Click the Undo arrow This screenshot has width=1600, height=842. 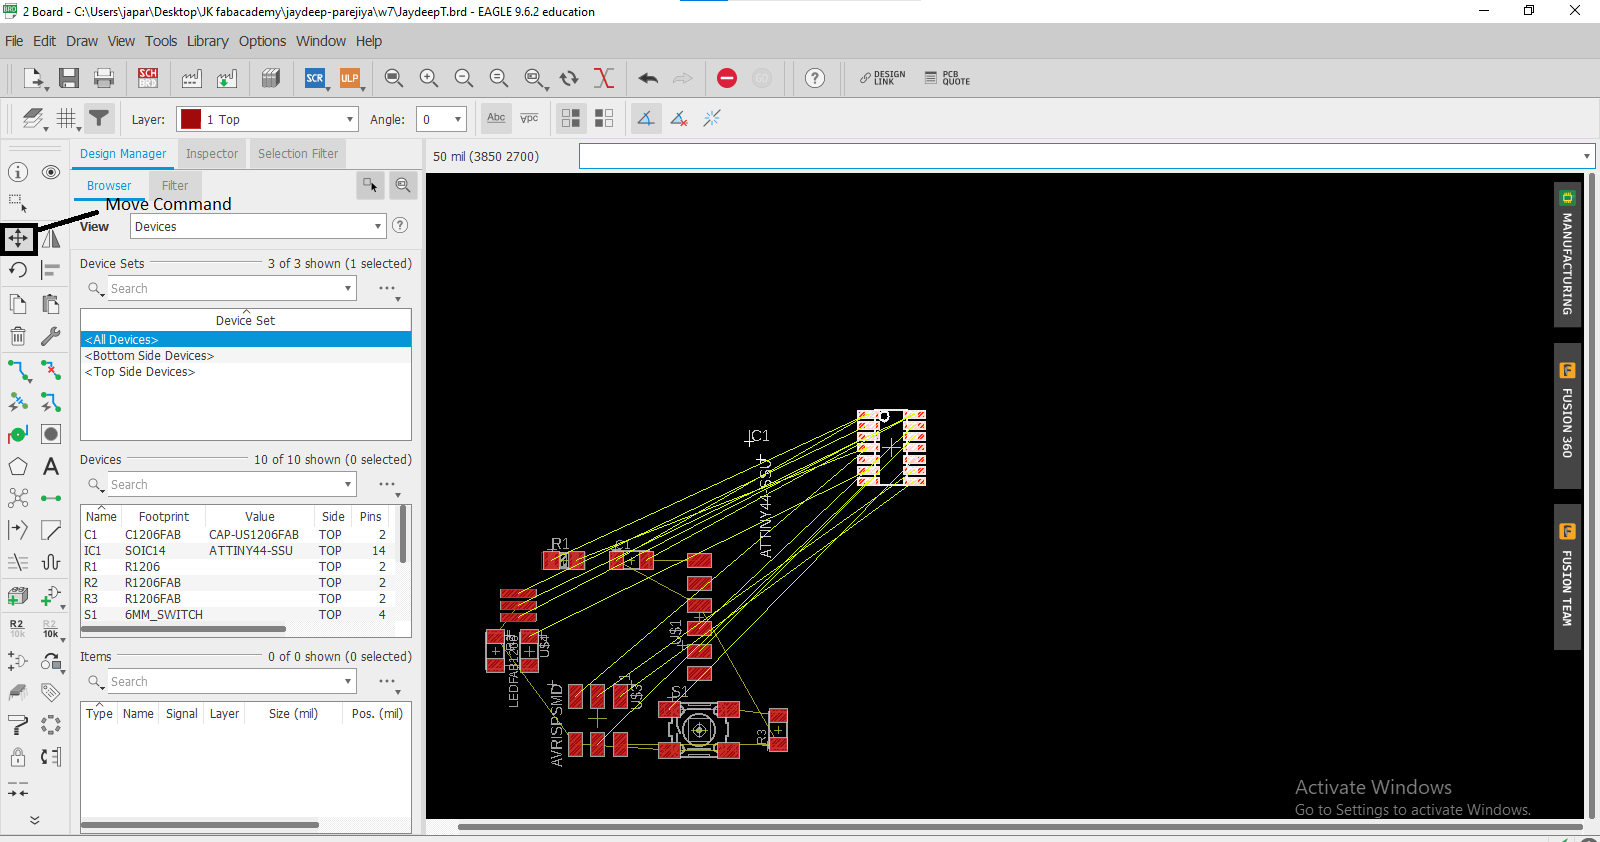pos(648,78)
